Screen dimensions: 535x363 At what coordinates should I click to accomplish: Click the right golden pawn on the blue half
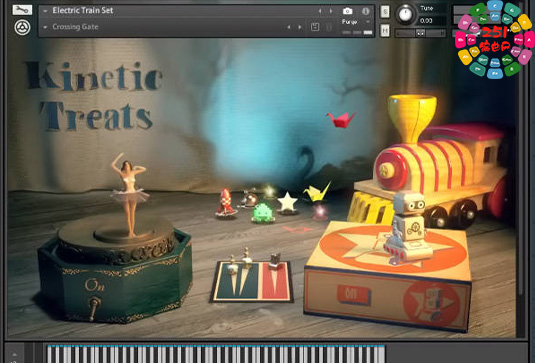(246, 259)
